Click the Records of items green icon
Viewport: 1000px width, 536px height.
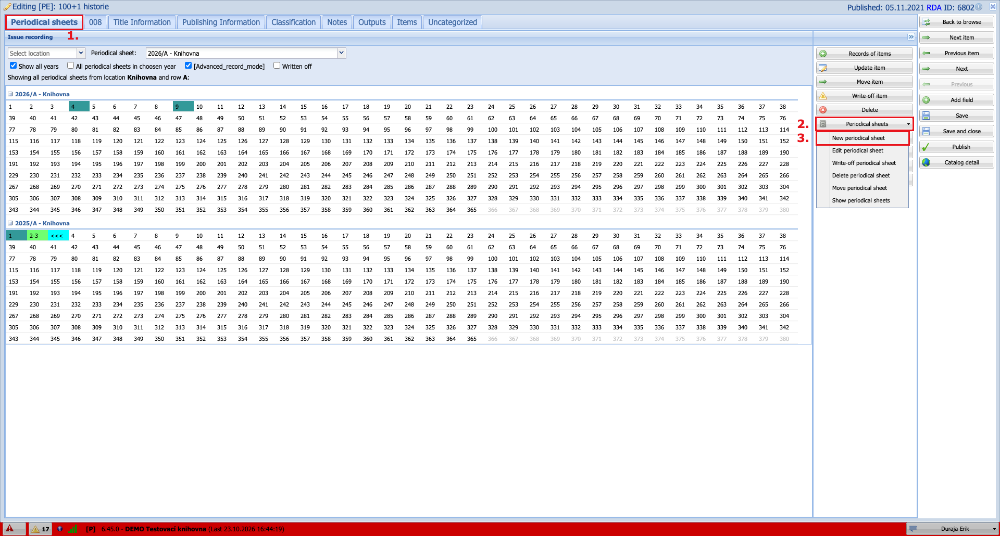[x=823, y=54]
